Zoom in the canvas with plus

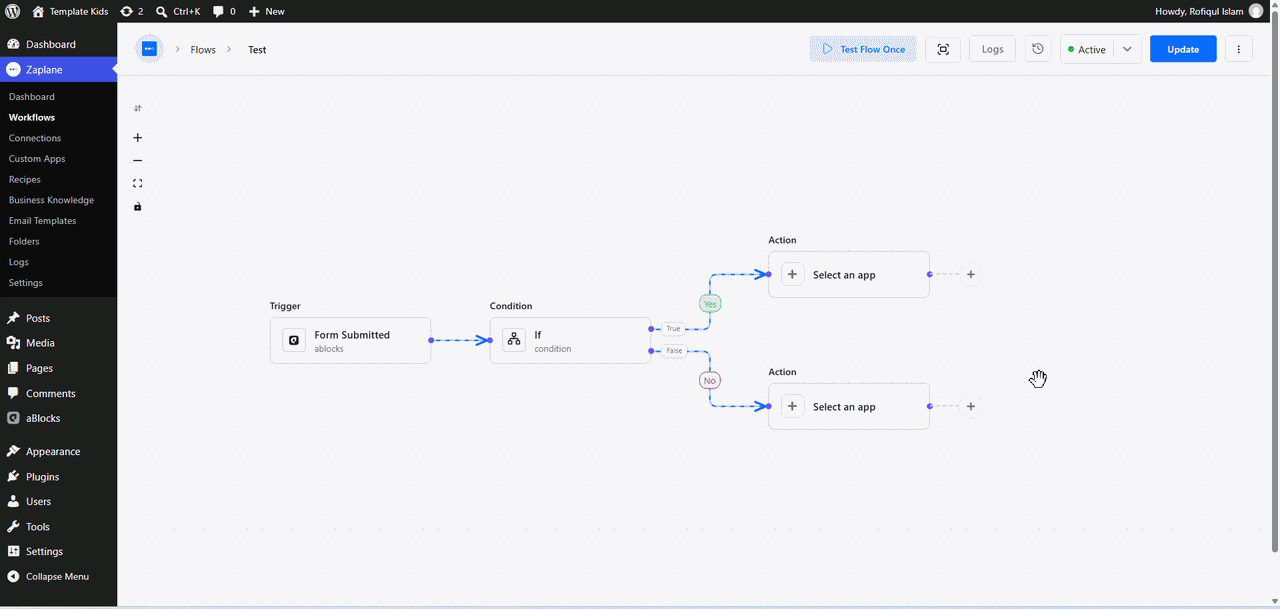tap(138, 138)
